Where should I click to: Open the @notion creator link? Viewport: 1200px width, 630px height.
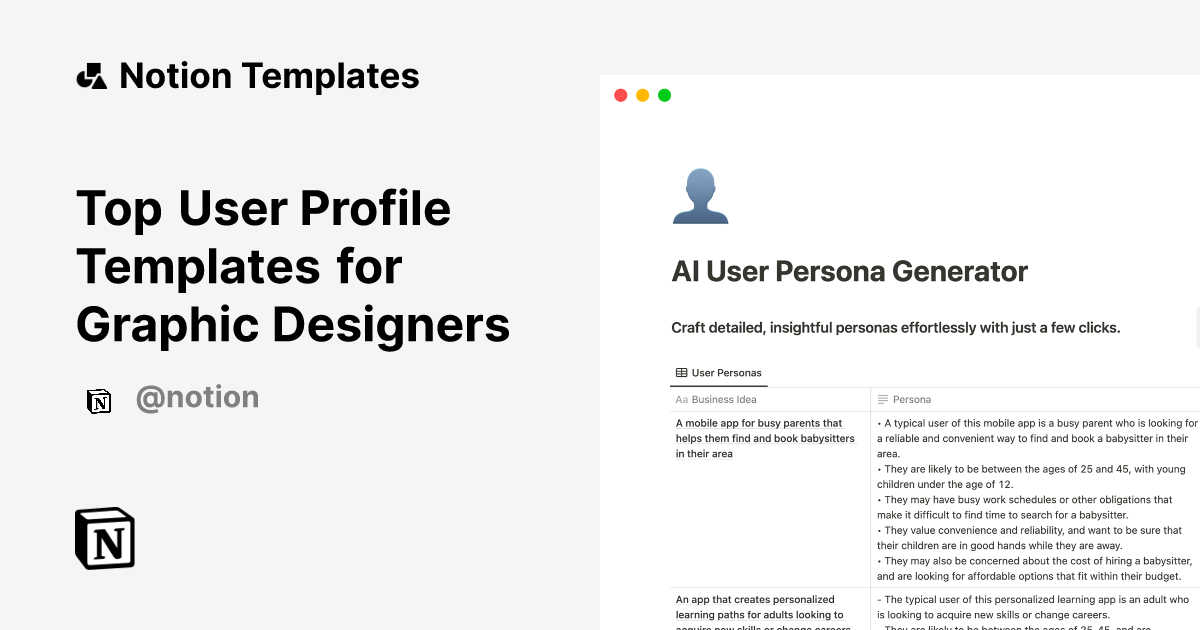pos(197,398)
